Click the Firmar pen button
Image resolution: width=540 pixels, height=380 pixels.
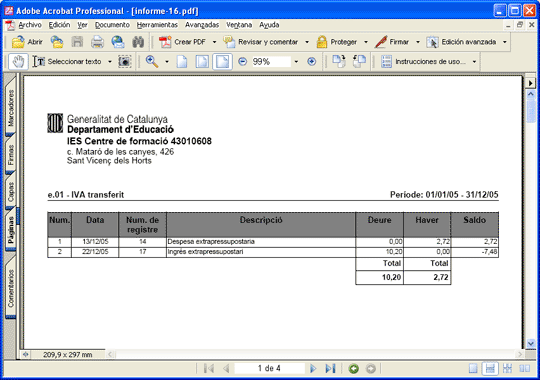tap(392, 42)
